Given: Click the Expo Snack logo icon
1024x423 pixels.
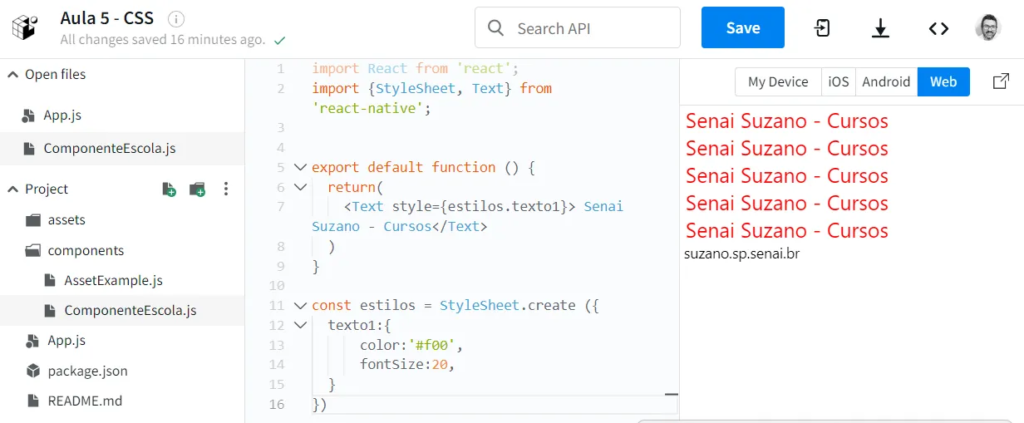Looking at the screenshot, I should 25,28.
